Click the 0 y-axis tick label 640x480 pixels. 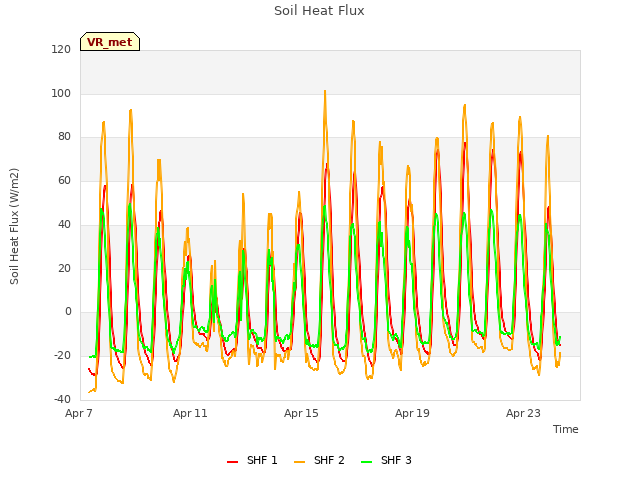point(68,312)
